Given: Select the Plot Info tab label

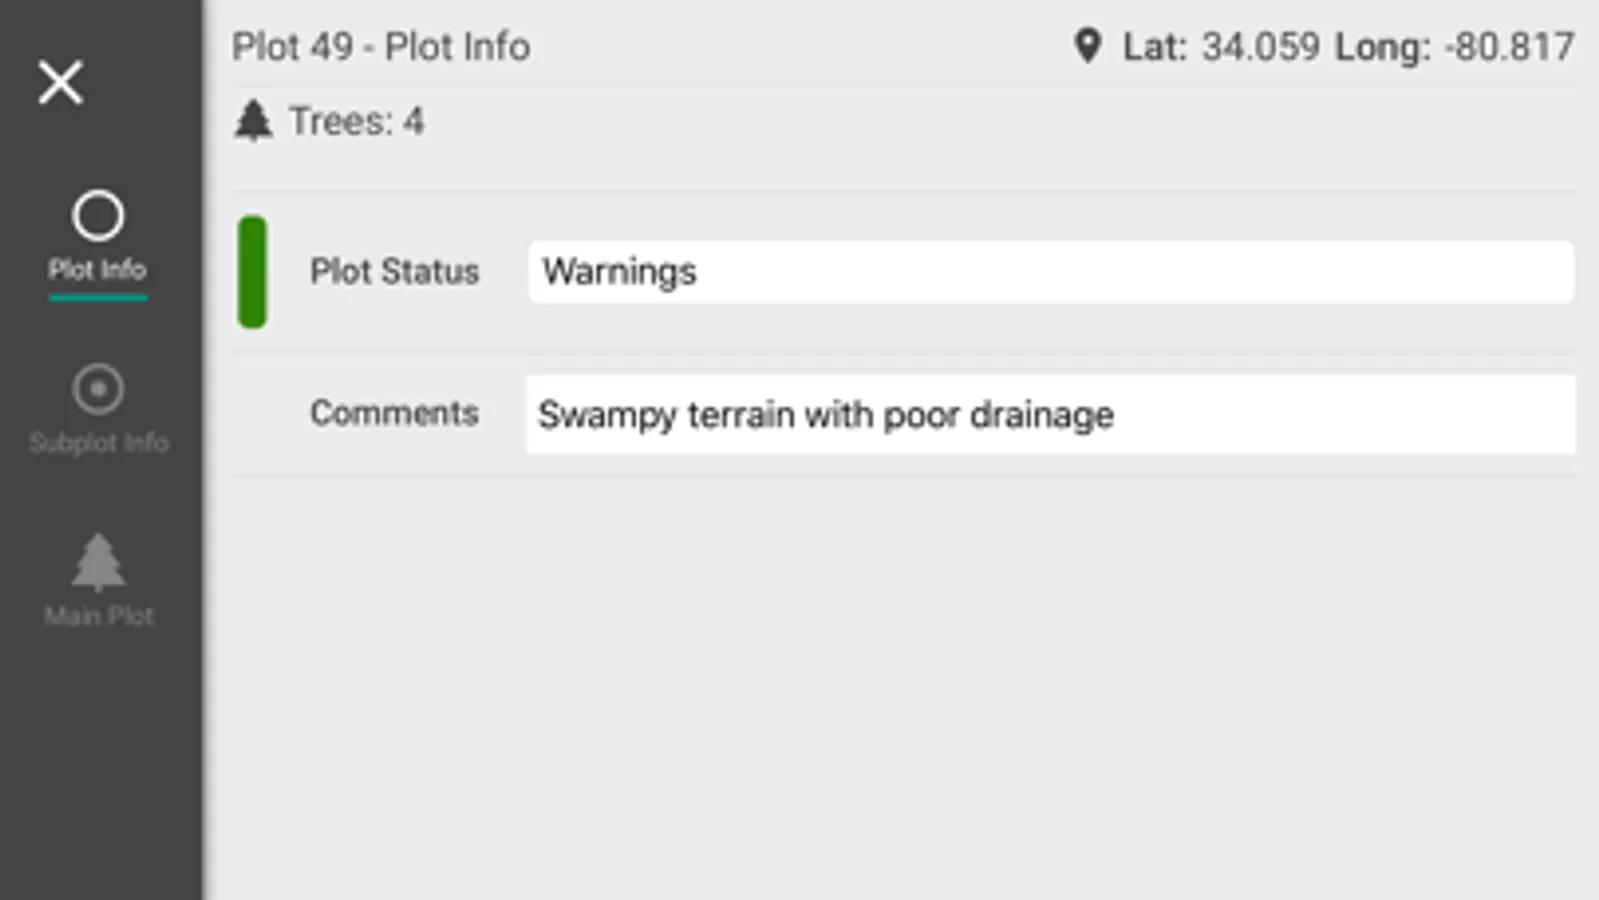Looking at the screenshot, I should (x=98, y=269).
